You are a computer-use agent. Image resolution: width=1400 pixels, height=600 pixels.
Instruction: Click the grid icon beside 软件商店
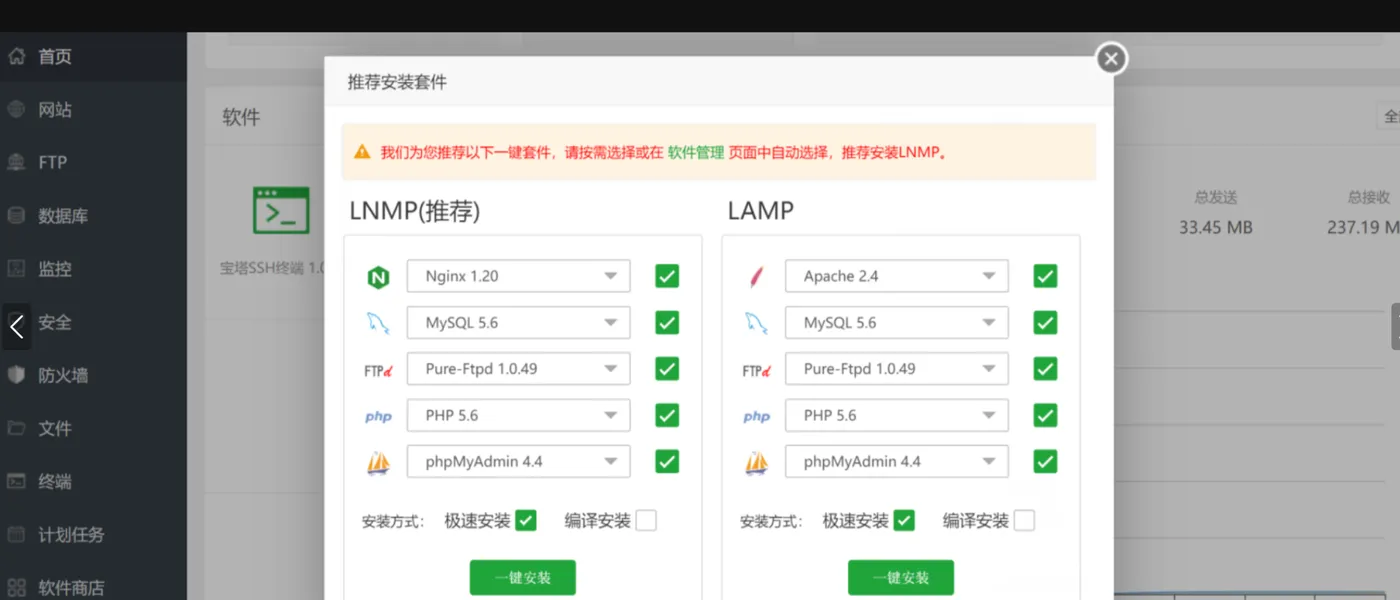point(16,587)
